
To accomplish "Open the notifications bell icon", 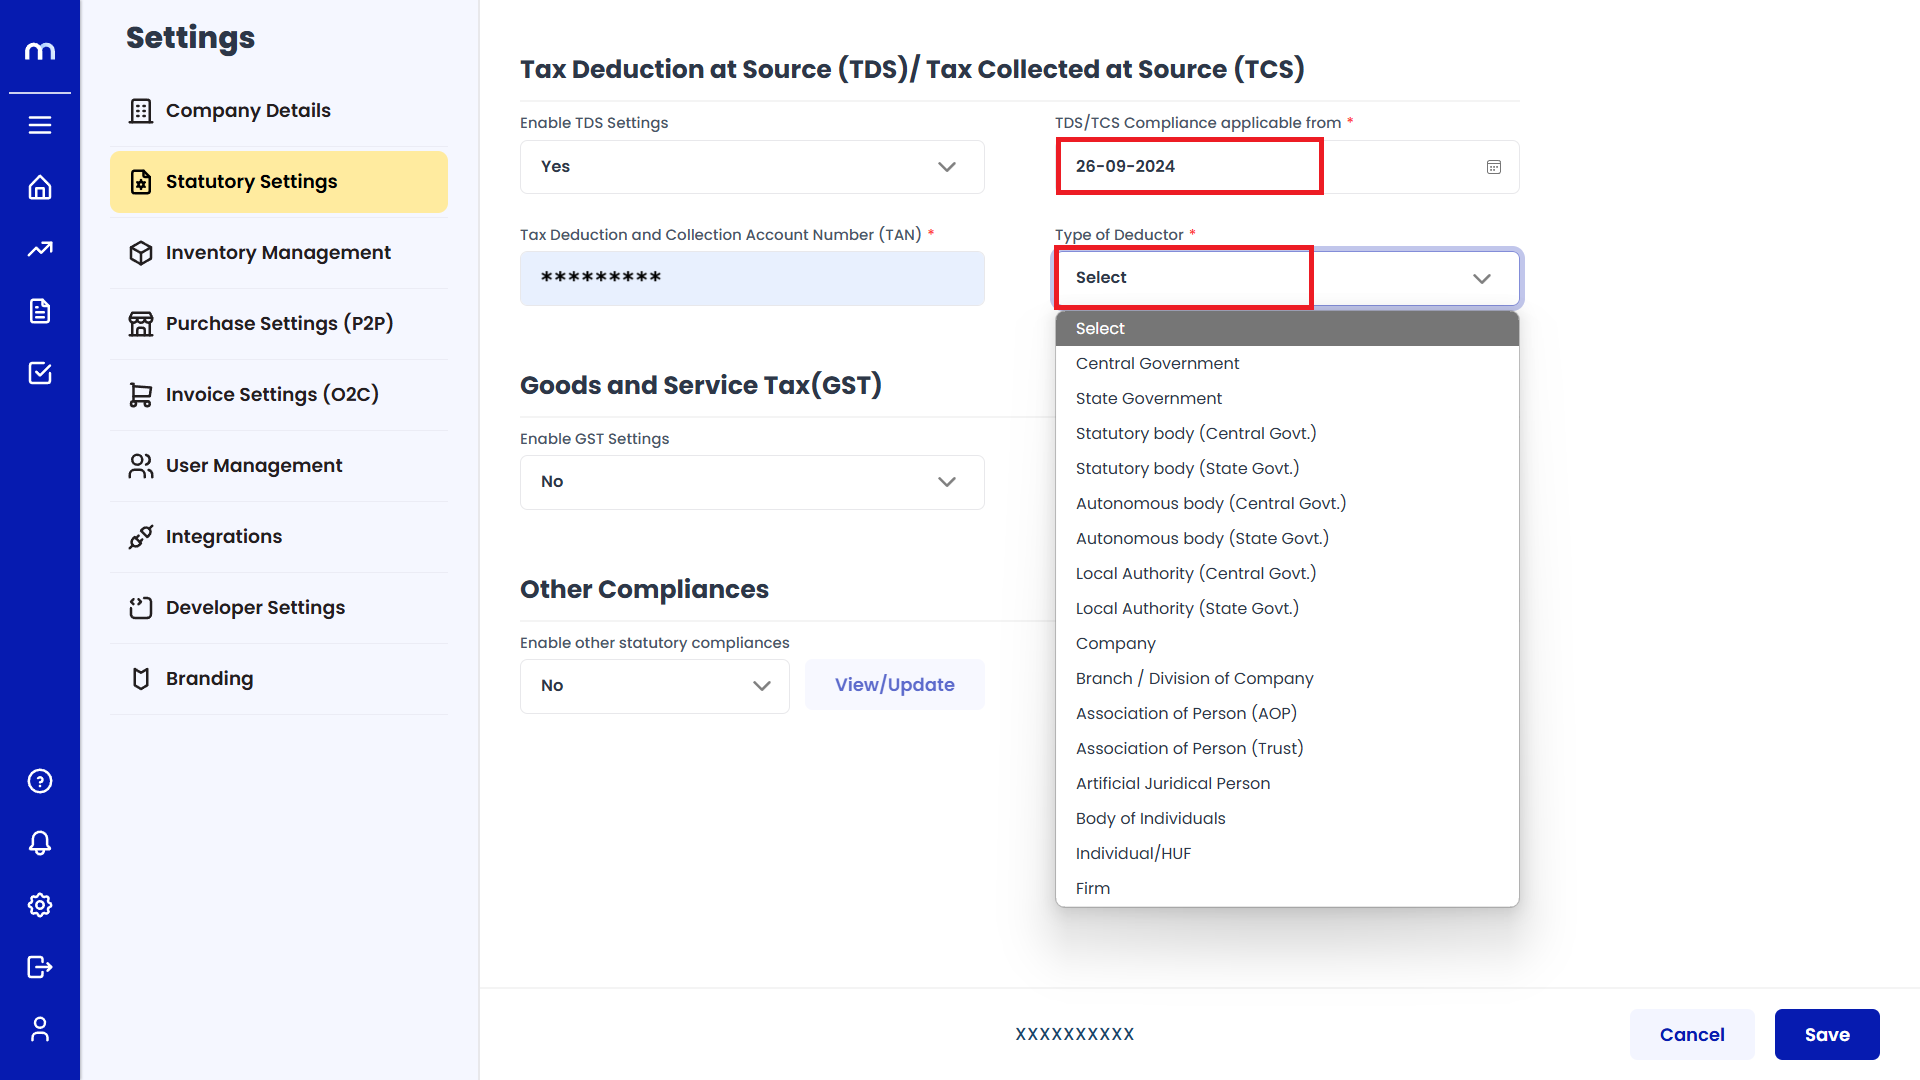I will point(40,843).
